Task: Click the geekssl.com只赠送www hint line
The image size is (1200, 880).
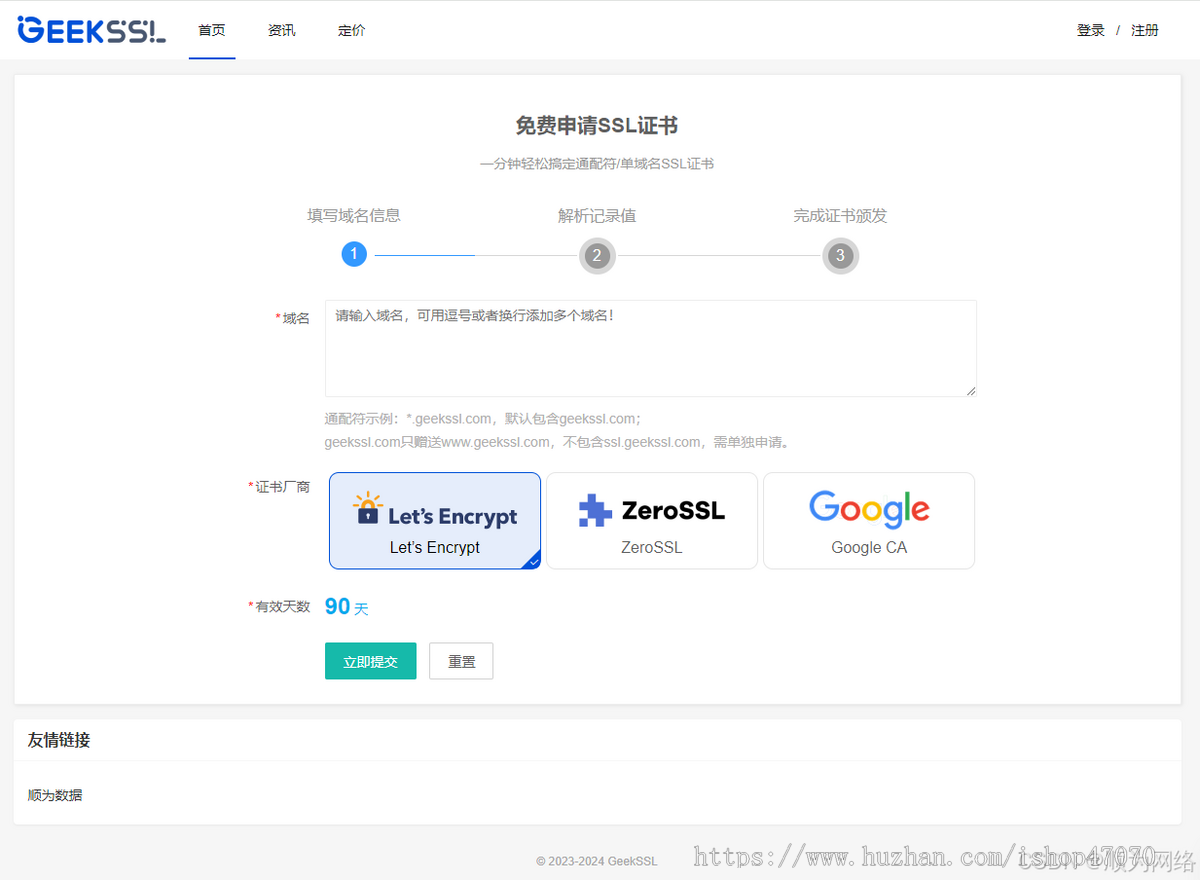Action: (557, 442)
